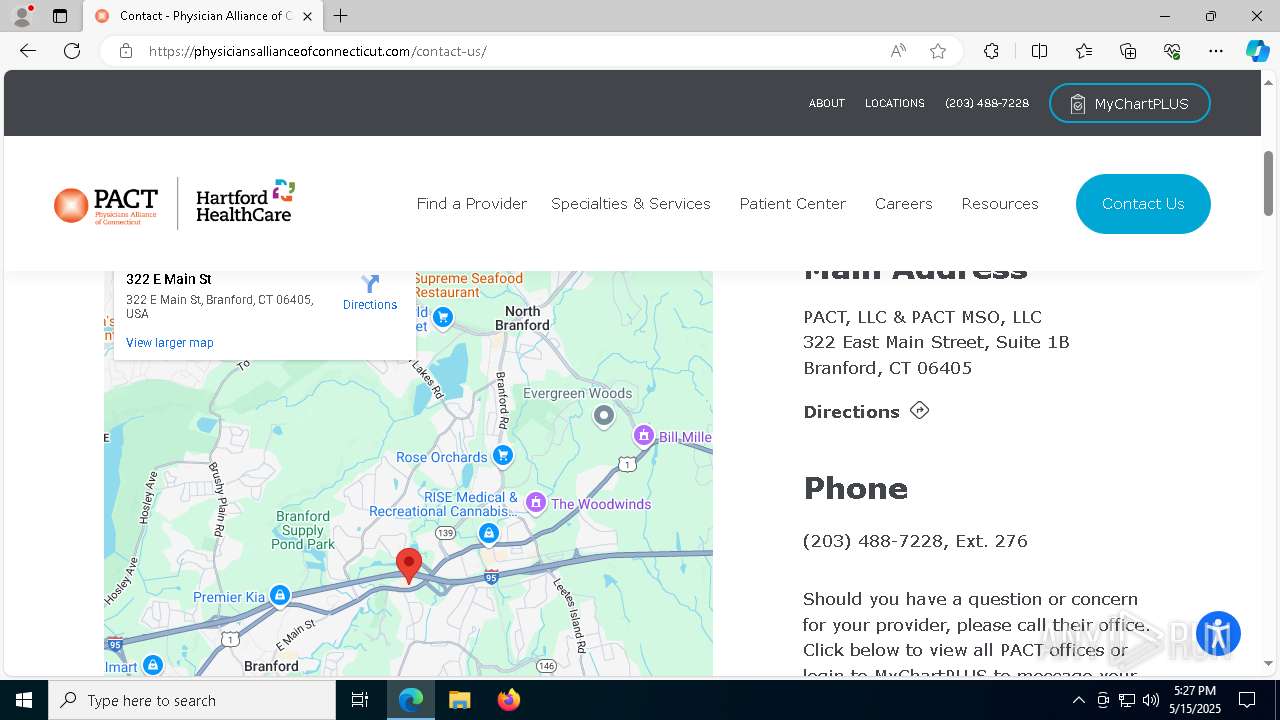Viewport: 1280px width, 720px height.
Task: Open the LOCATIONS link in top bar
Action: [x=895, y=103]
